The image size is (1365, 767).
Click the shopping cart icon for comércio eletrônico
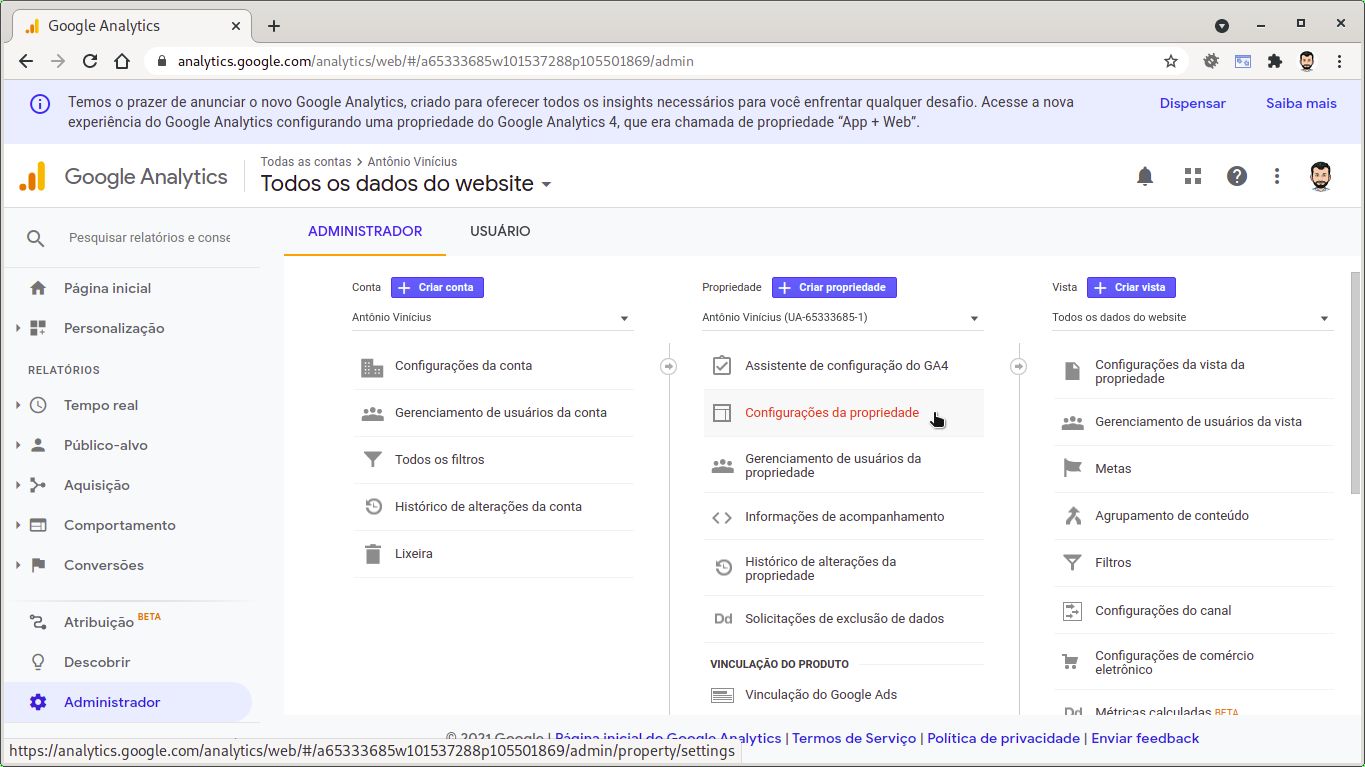[x=1072, y=663]
